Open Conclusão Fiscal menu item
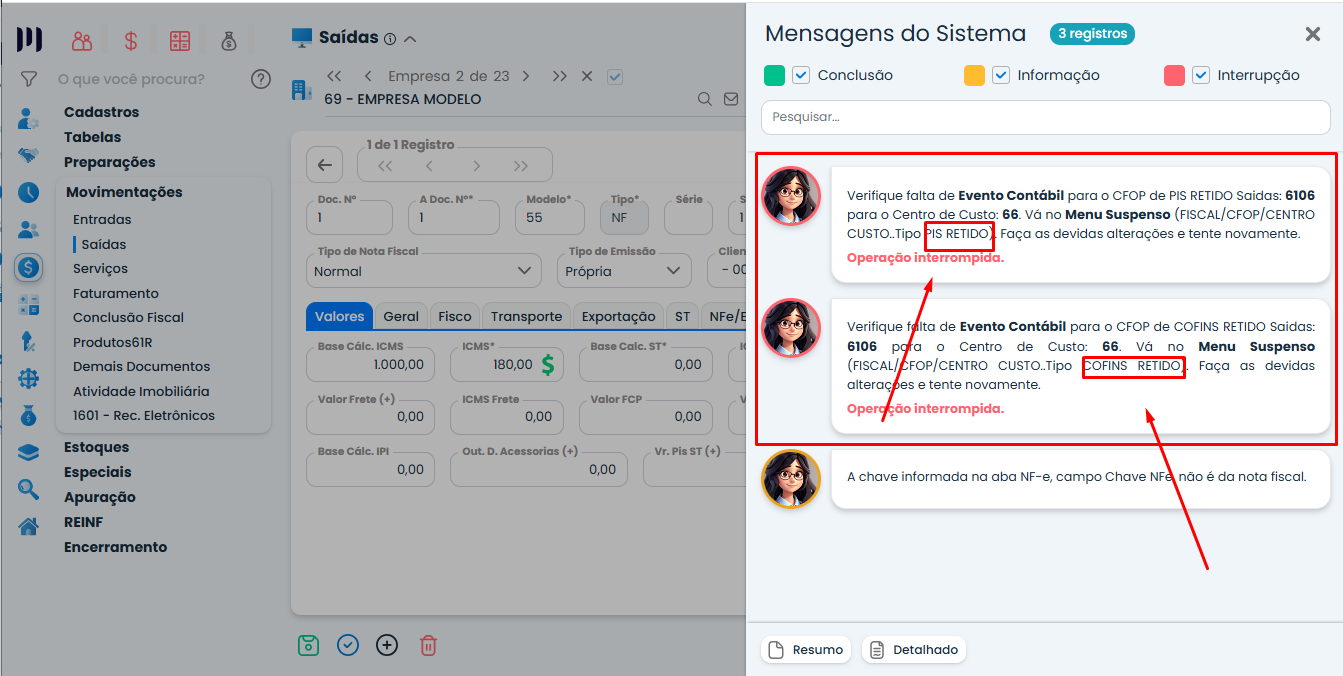Image resolution: width=1343 pixels, height=676 pixels. [x=128, y=317]
